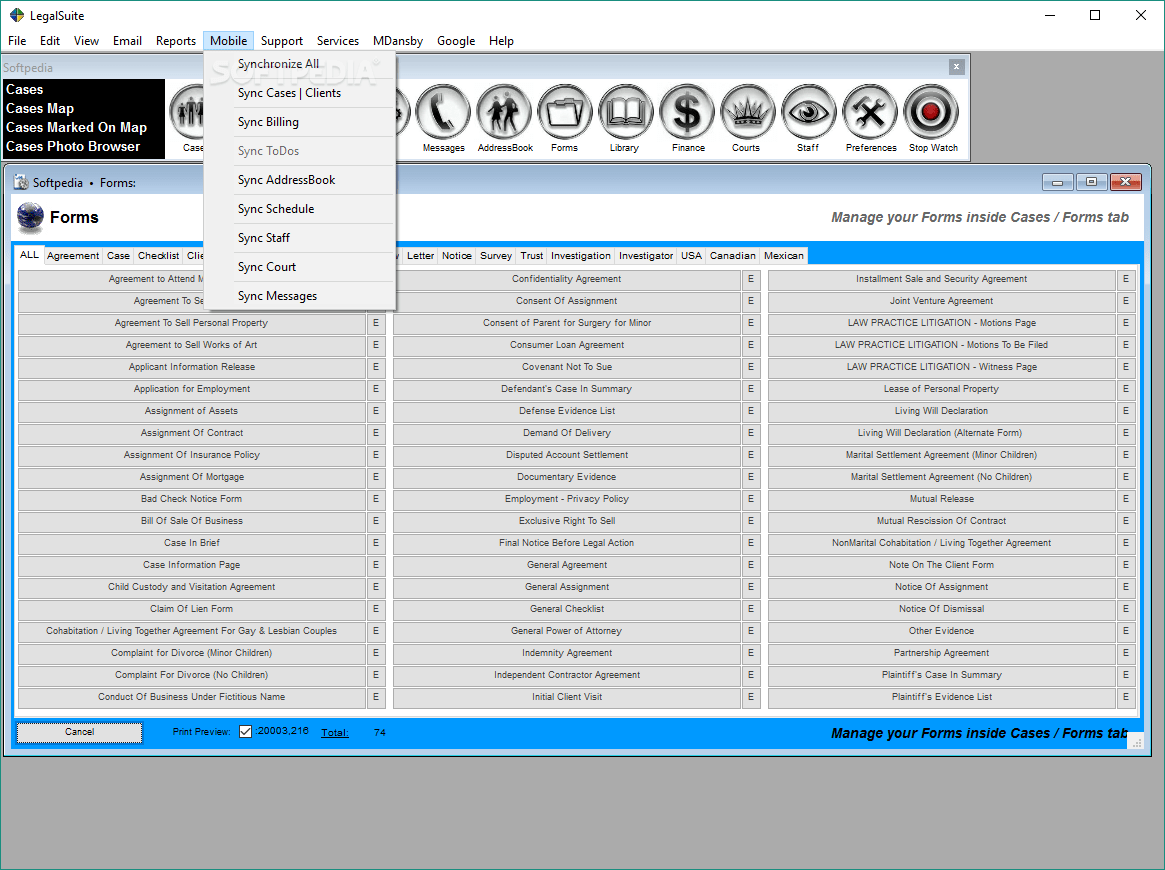Click the world globe icon beside Forms heading
1165x870 pixels.
(x=29, y=217)
